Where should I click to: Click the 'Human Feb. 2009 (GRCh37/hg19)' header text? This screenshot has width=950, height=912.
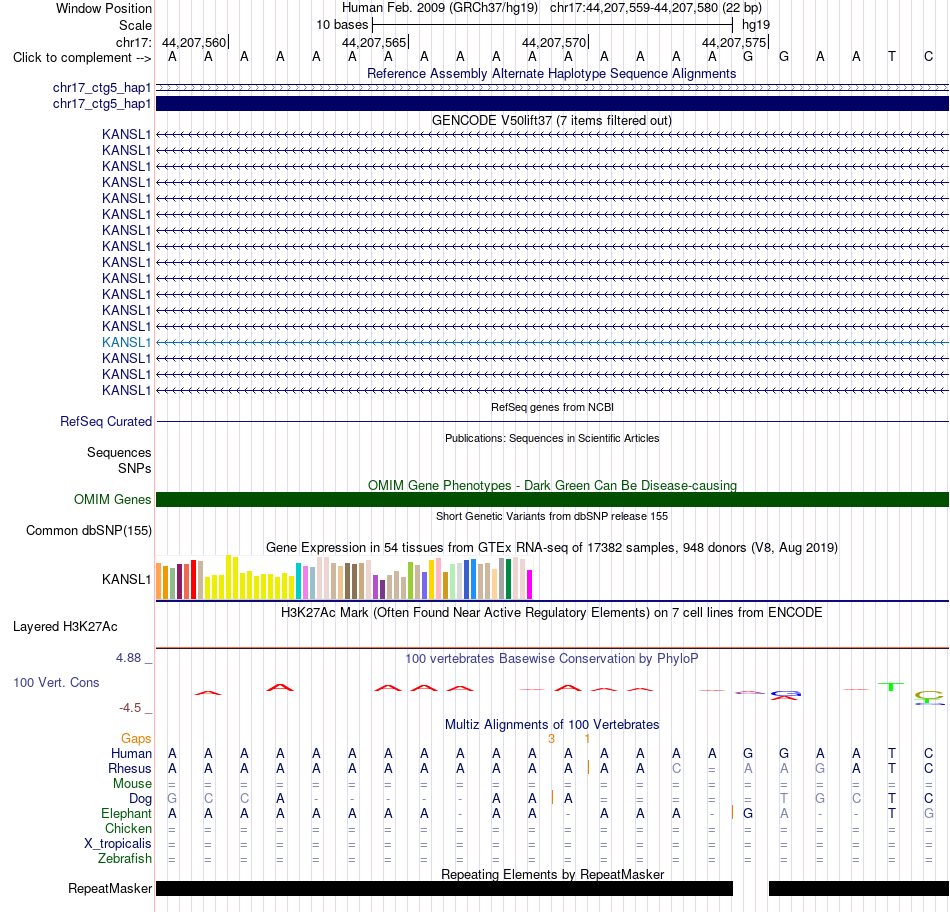(440, 8)
